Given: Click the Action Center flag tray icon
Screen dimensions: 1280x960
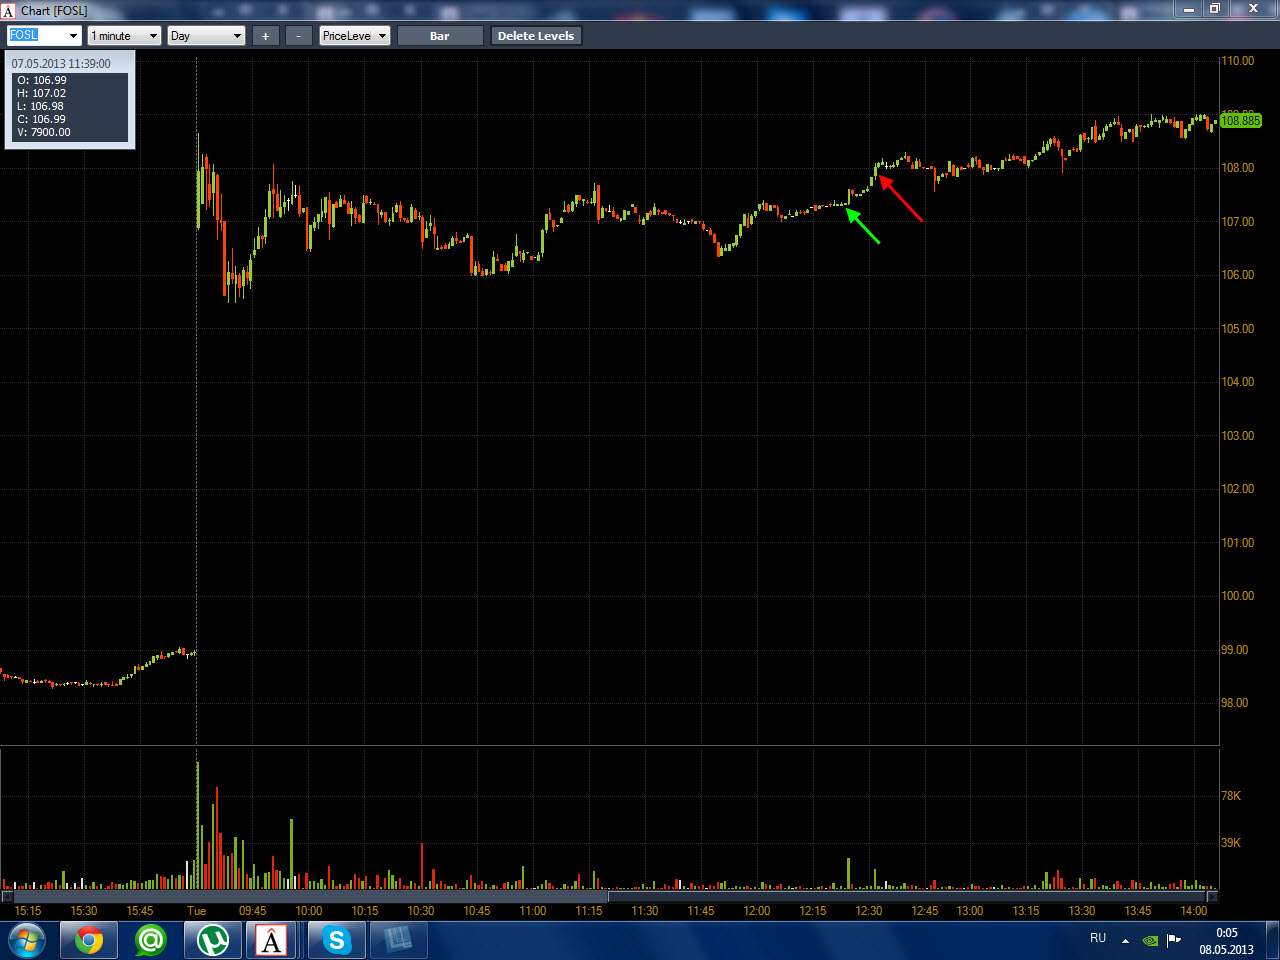Looking at the screenshot, I should (1174, 940).
